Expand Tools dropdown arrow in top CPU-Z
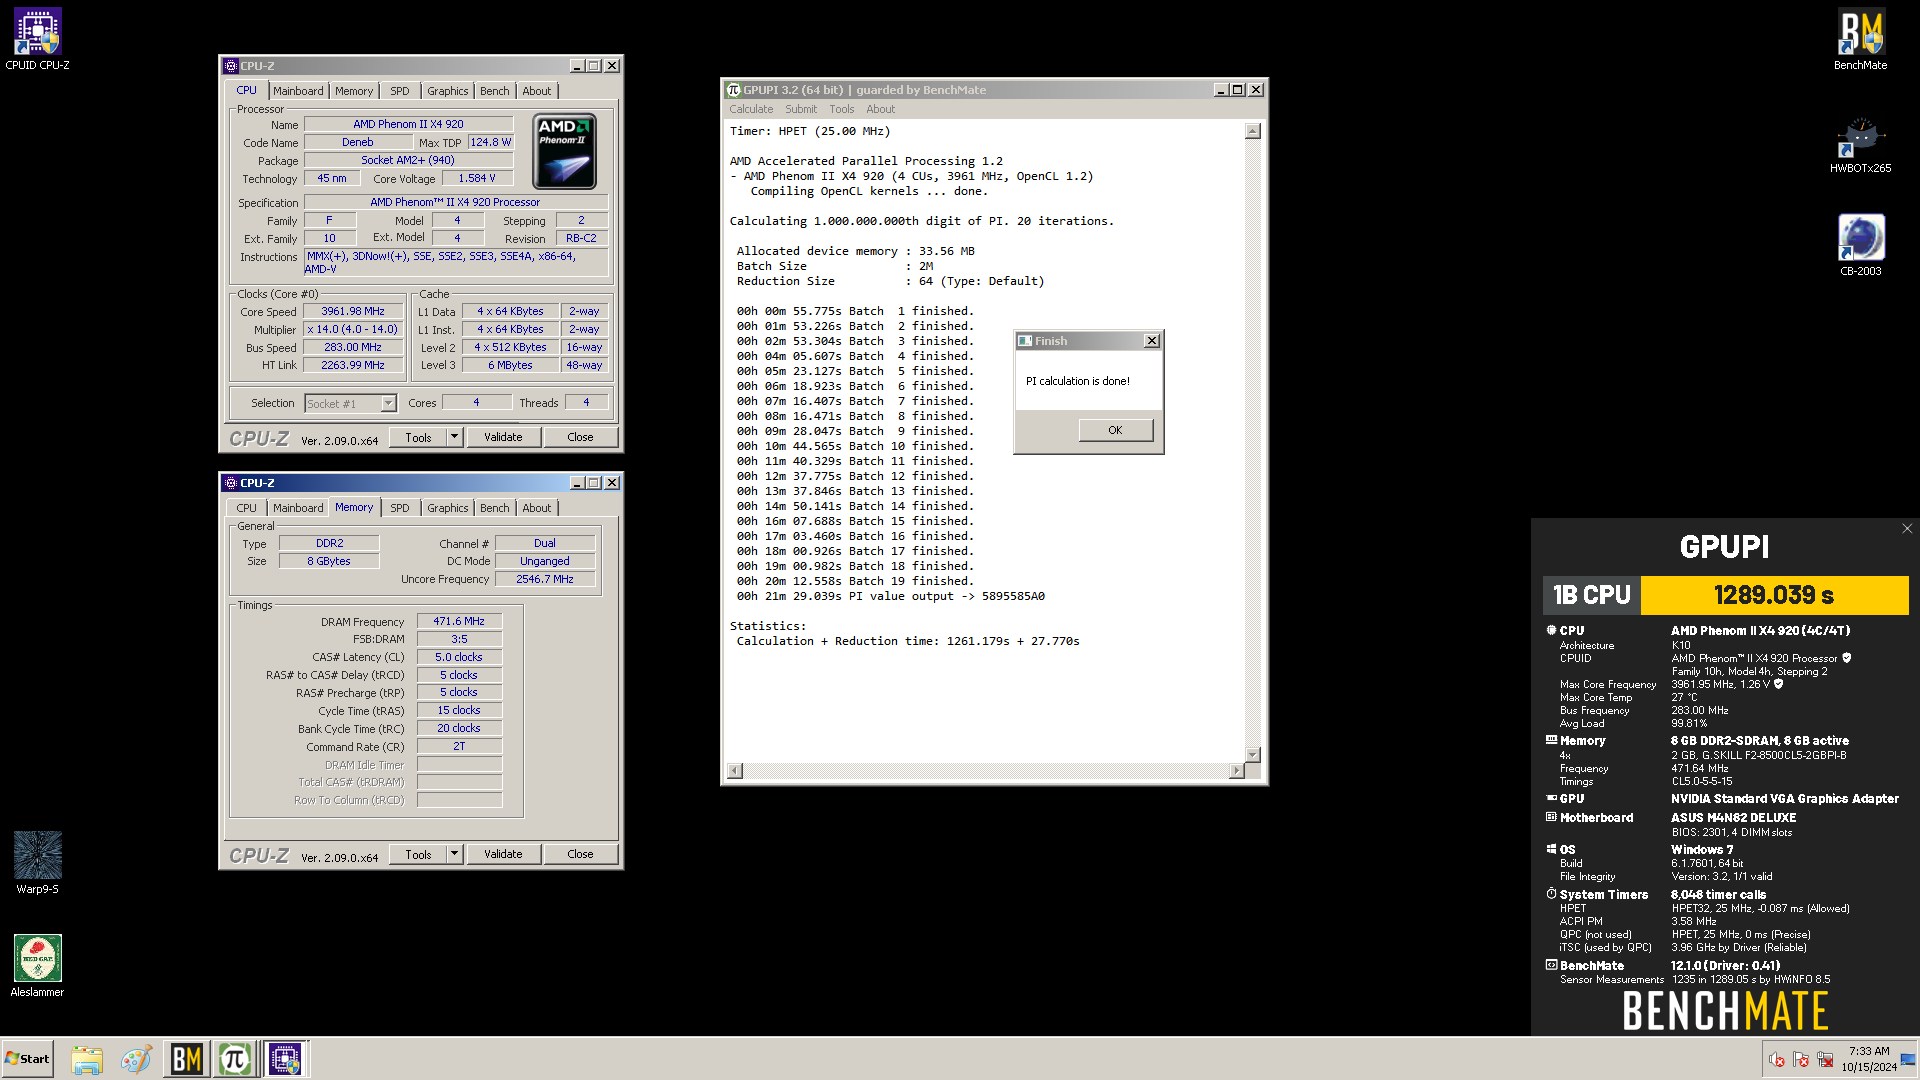Screen dimensions: 1920x1080 tap(454, 437)
